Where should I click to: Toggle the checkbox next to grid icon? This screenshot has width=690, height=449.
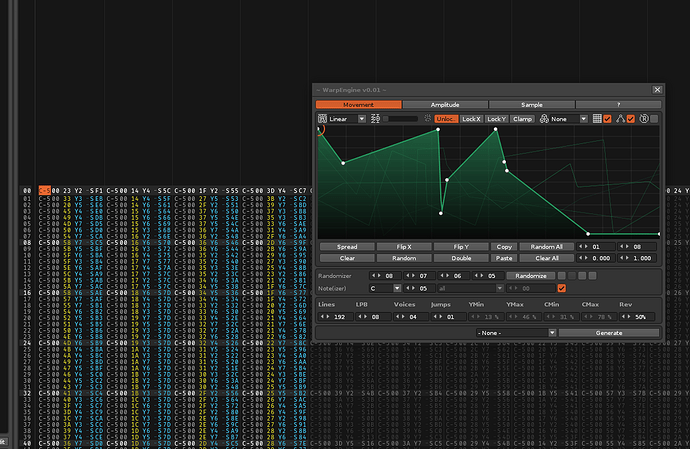click(x=607, y=118)
